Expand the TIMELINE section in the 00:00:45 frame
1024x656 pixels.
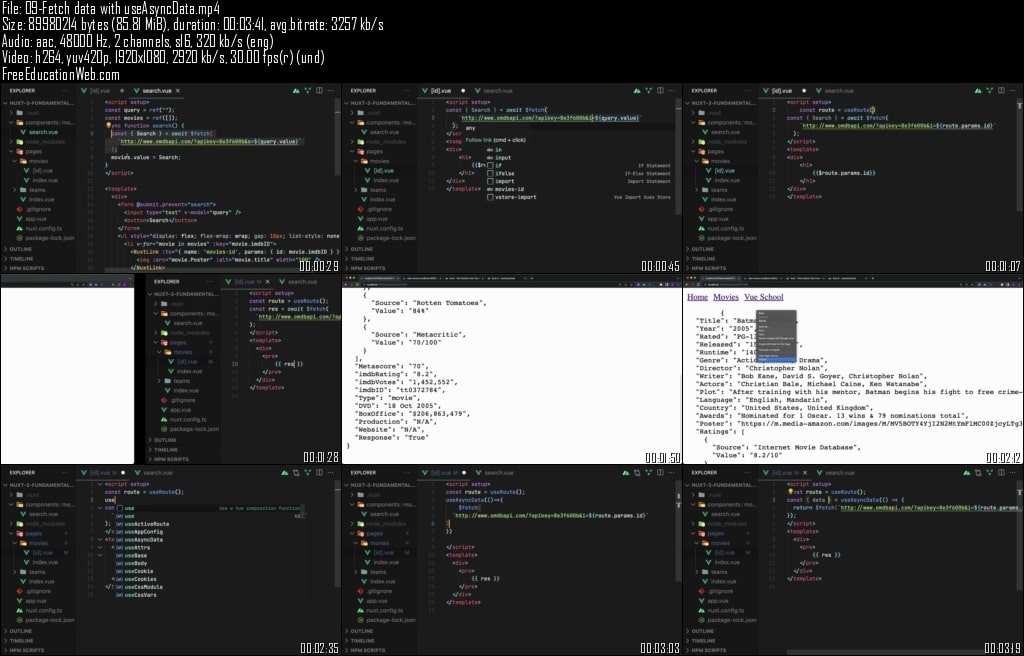(360, 259)
